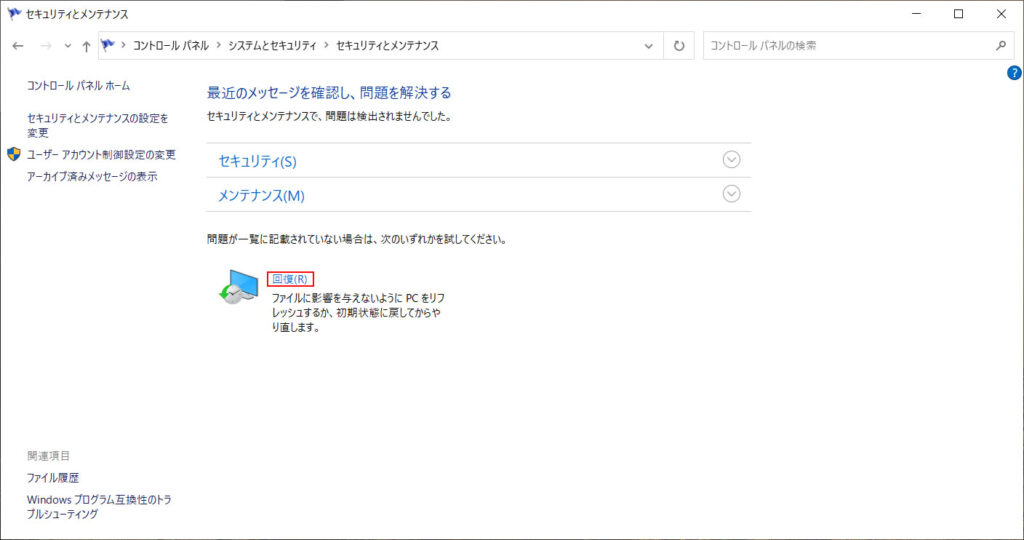Click the UAC shield icon in sidebar
This screenshot has width=1024, height=540.
point(14,155)
